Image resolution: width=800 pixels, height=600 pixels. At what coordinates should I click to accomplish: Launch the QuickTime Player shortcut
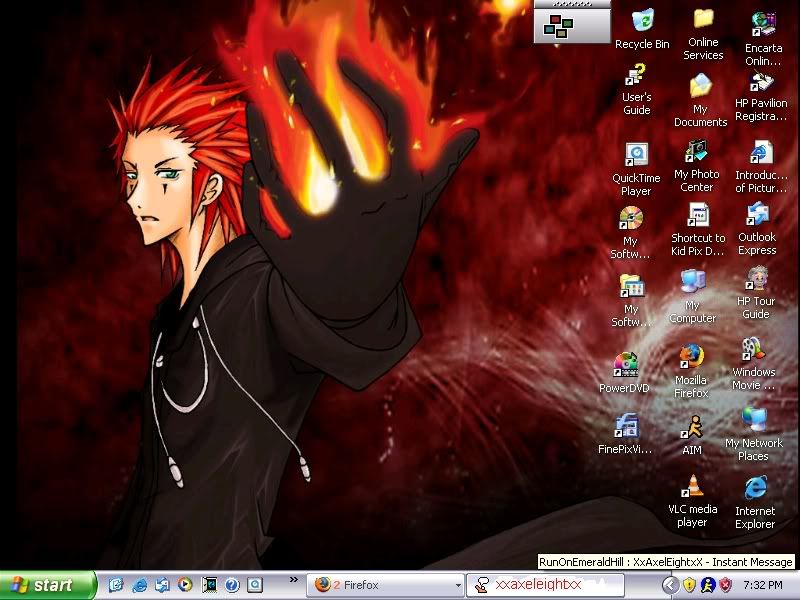(x=636, y=169)
